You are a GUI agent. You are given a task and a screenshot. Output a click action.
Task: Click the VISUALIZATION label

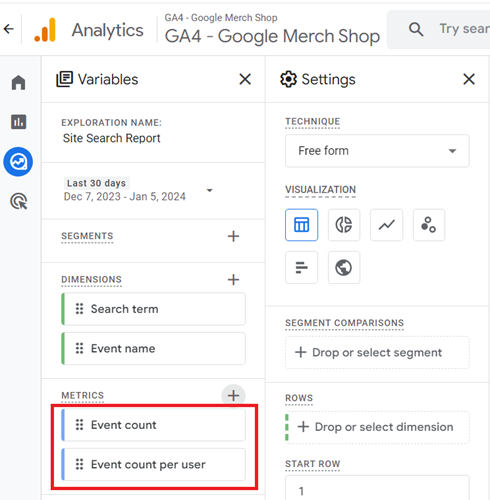tap(320, 190)
